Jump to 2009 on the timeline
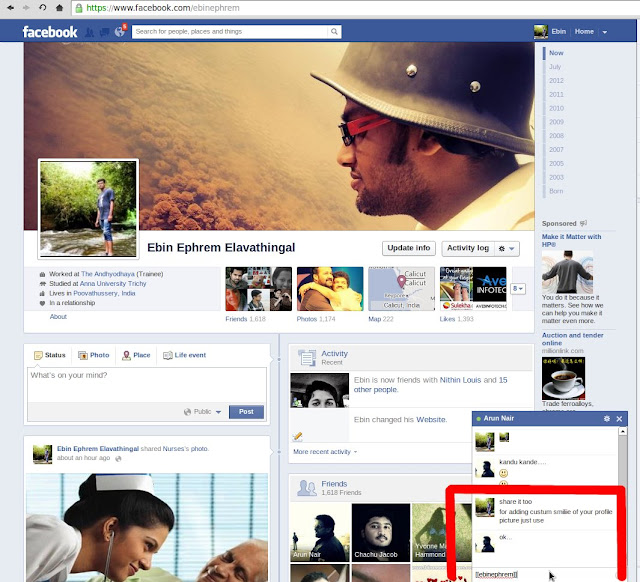The image size is (640, 582). 556,122
